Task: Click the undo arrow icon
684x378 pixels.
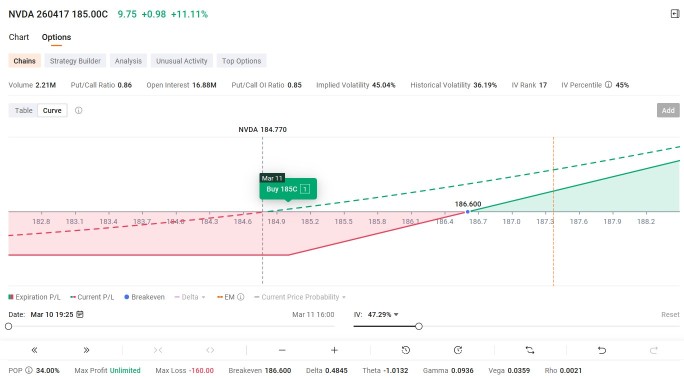Action: [602, 350]
